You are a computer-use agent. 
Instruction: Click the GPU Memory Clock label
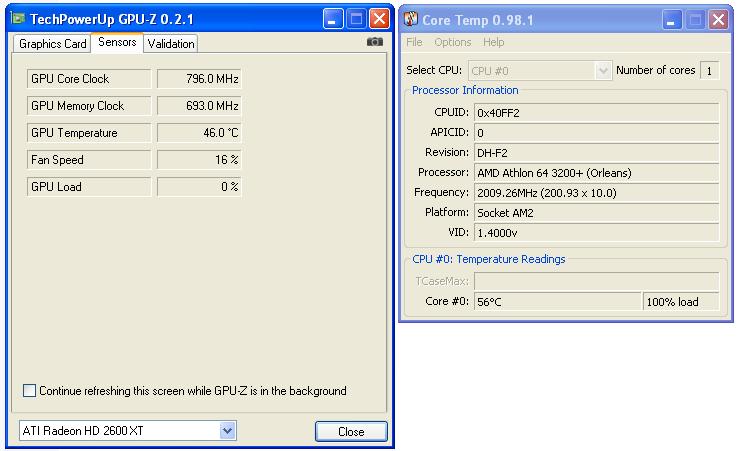pos(89,106)
